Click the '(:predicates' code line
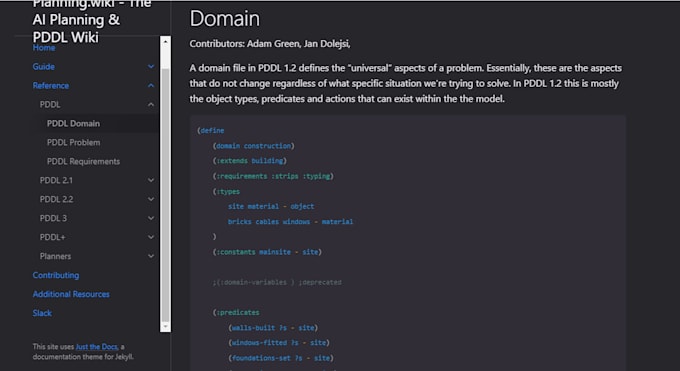Image resolution: width=680 pixels, height=371 pixels. click(x=236, y=312)
